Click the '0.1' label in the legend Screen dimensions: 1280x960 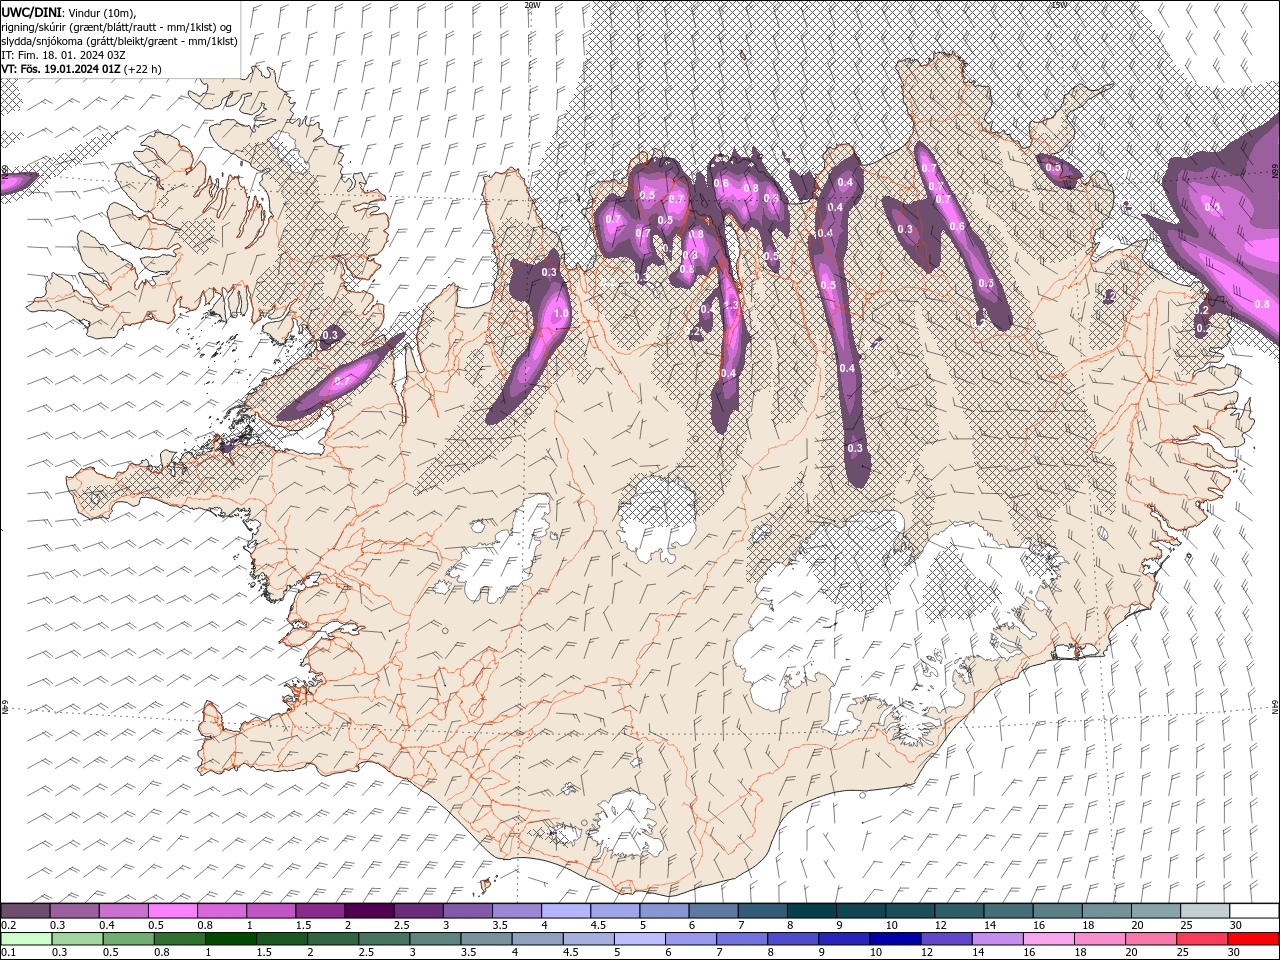[x=9, y=953]
